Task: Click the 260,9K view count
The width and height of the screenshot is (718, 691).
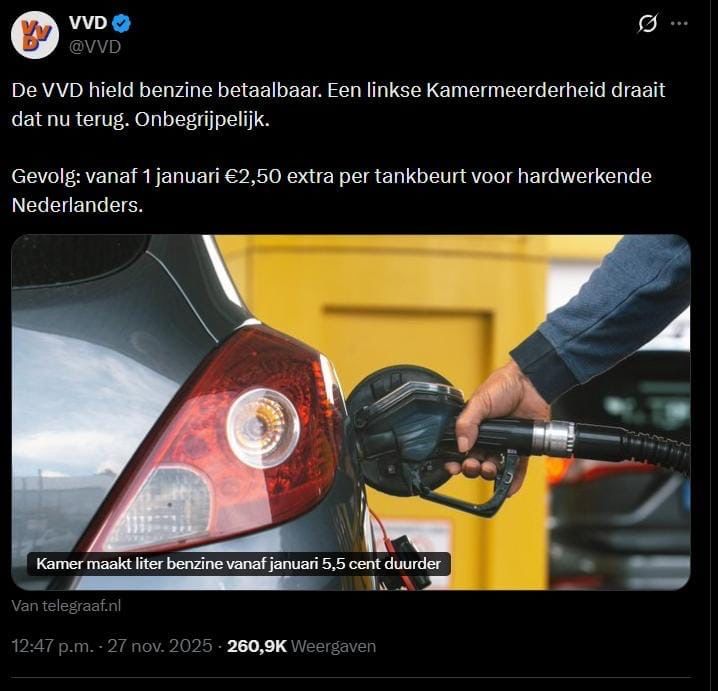Action: [x=257, y=646]
